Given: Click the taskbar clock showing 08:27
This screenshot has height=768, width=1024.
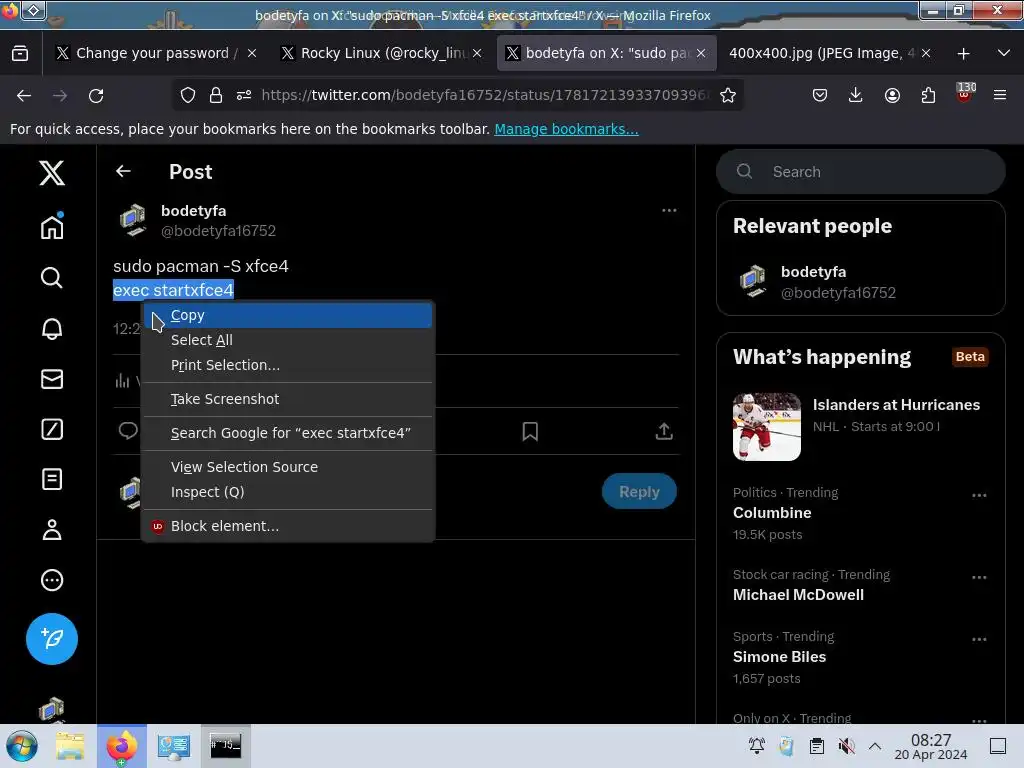Looking at the screenshot, I should [x=931, y=746].
